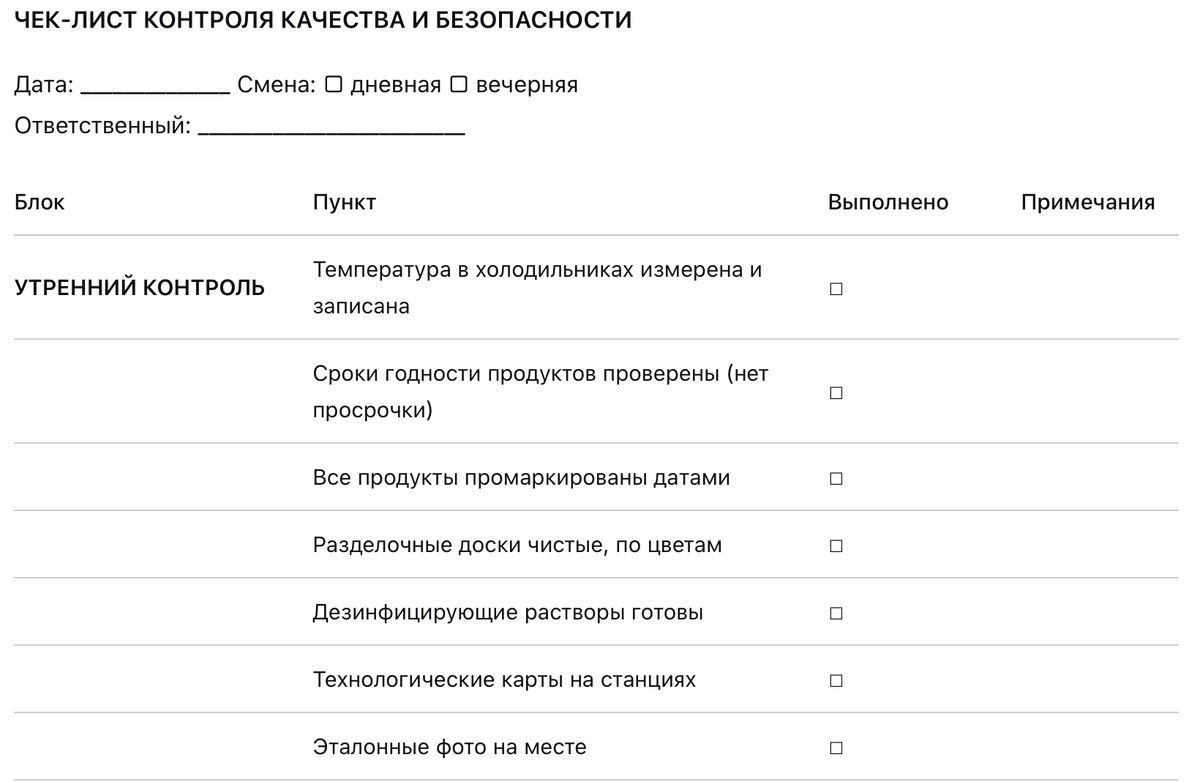
Task: Tick checkbox for 'Разделочные доски чистые' item
Action: pos(836,546)
